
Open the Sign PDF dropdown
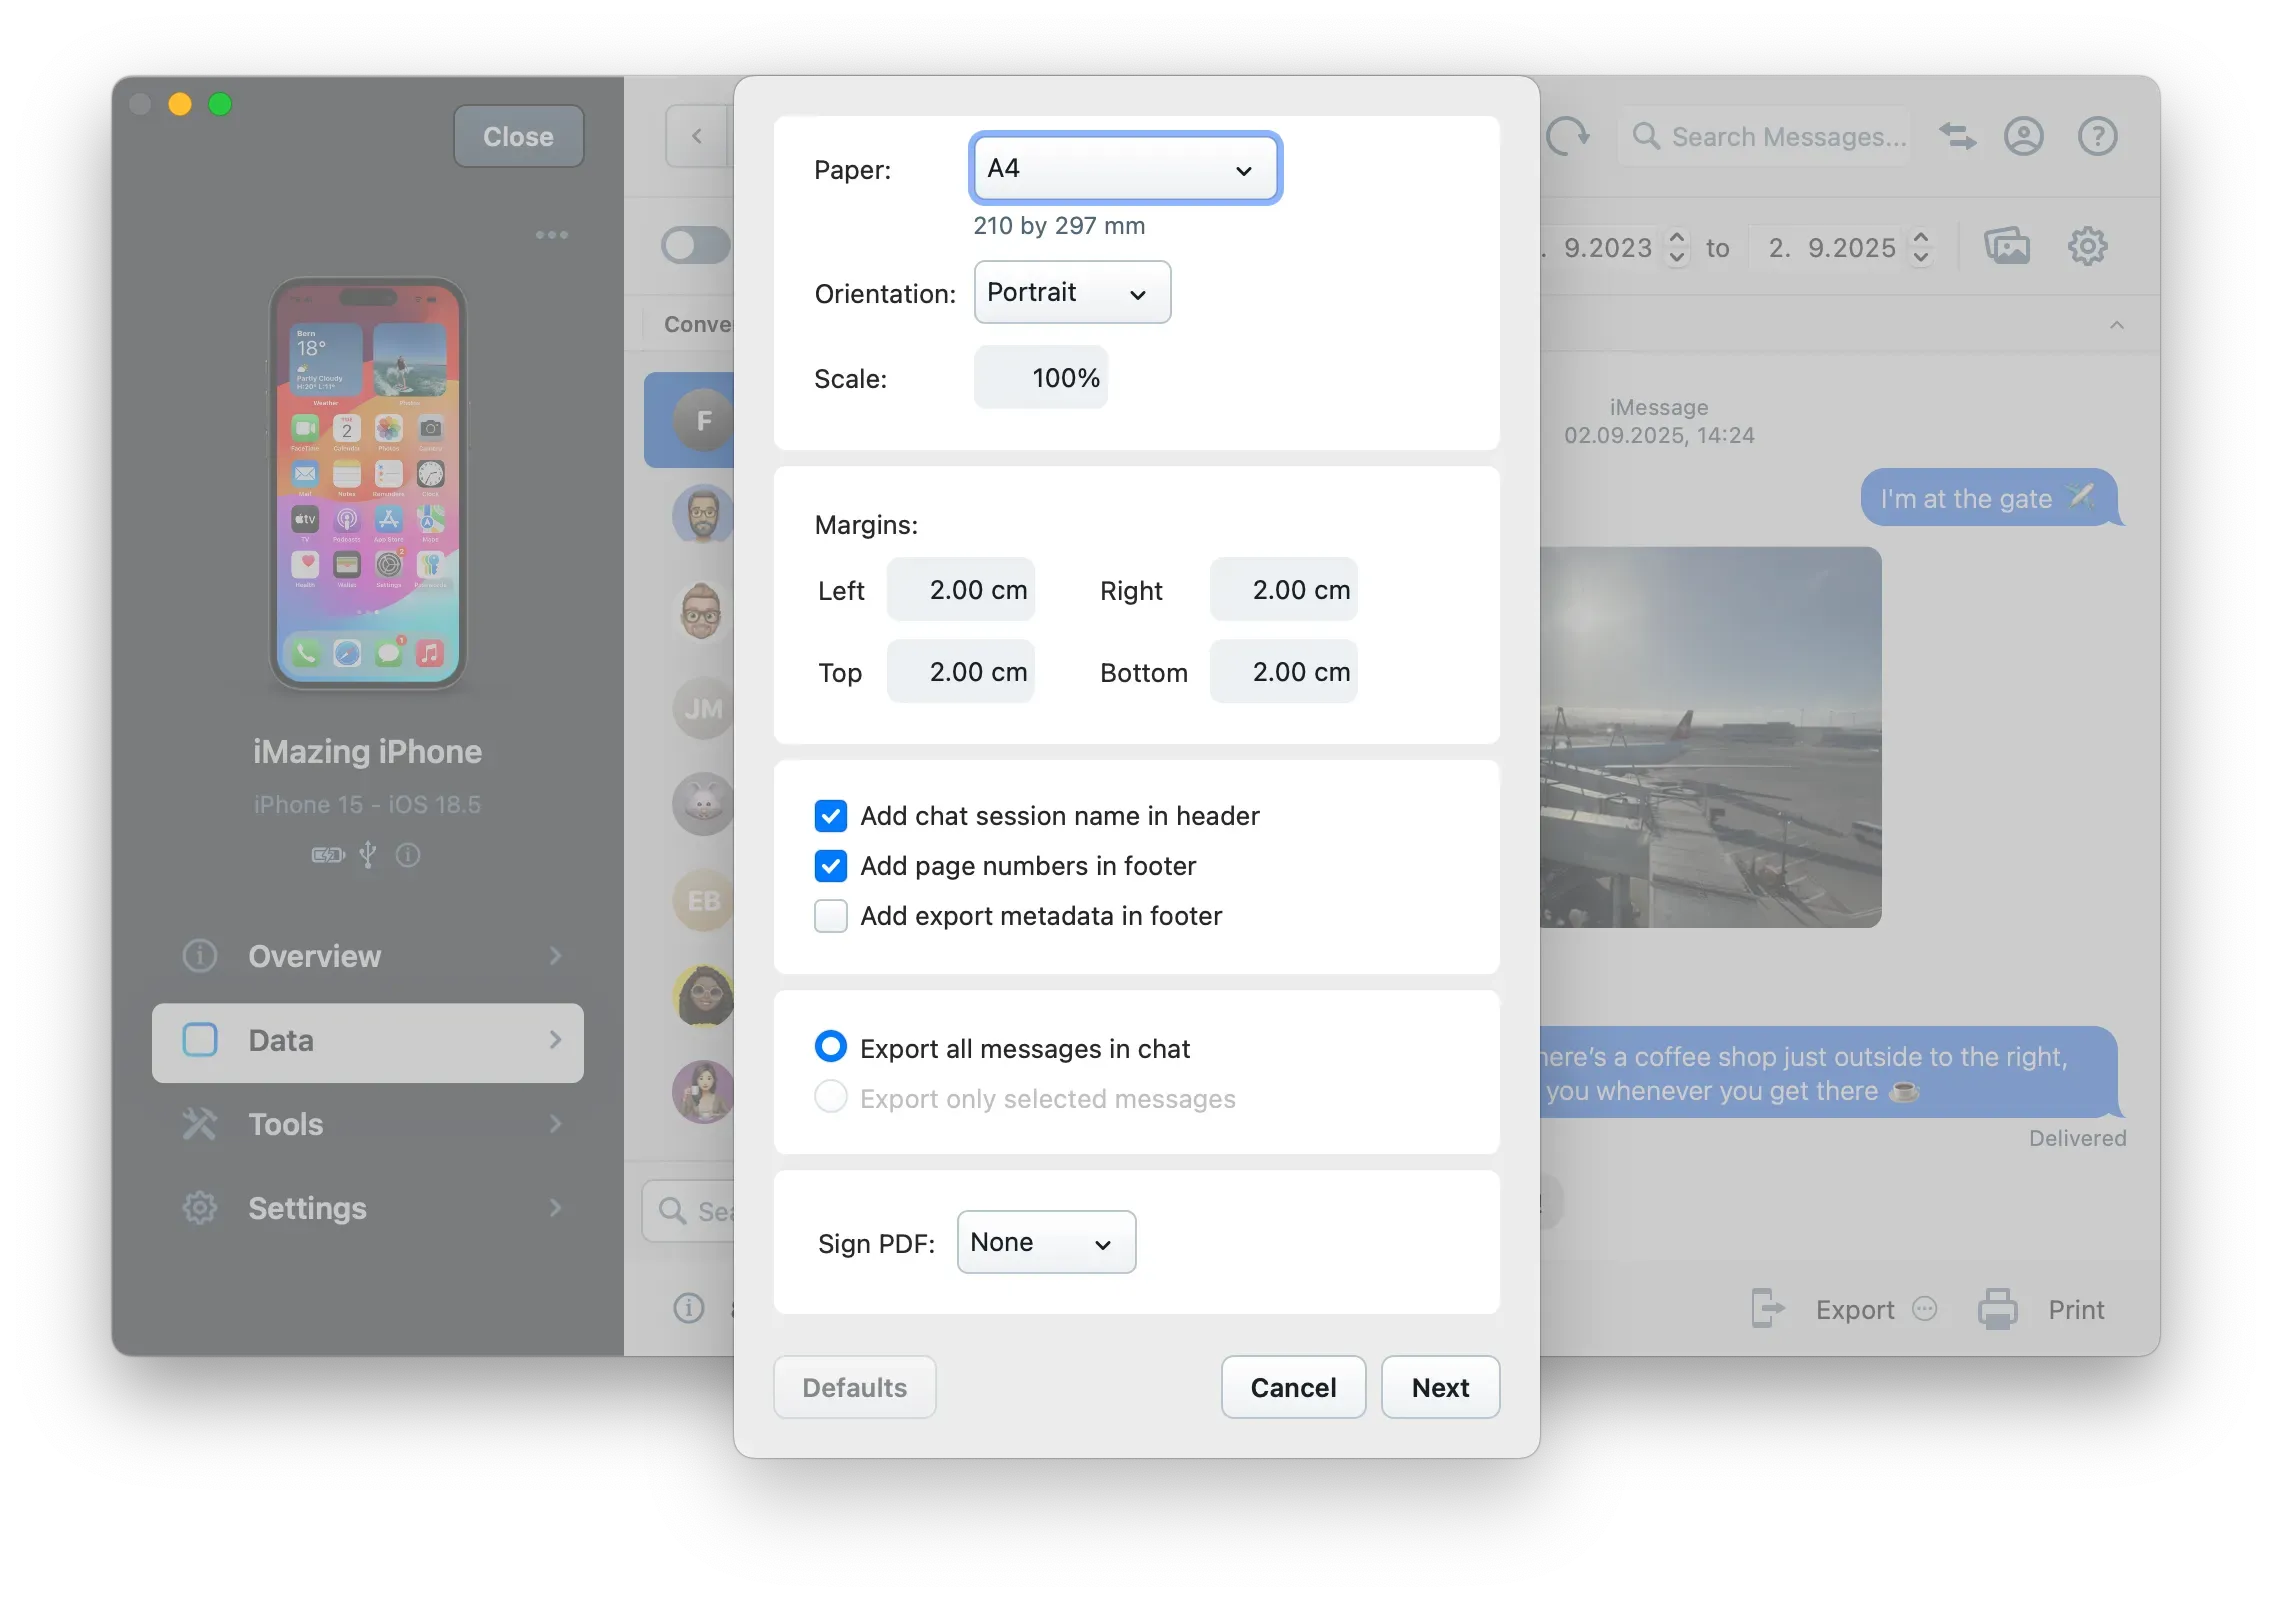click(x=1045, y=1242)
